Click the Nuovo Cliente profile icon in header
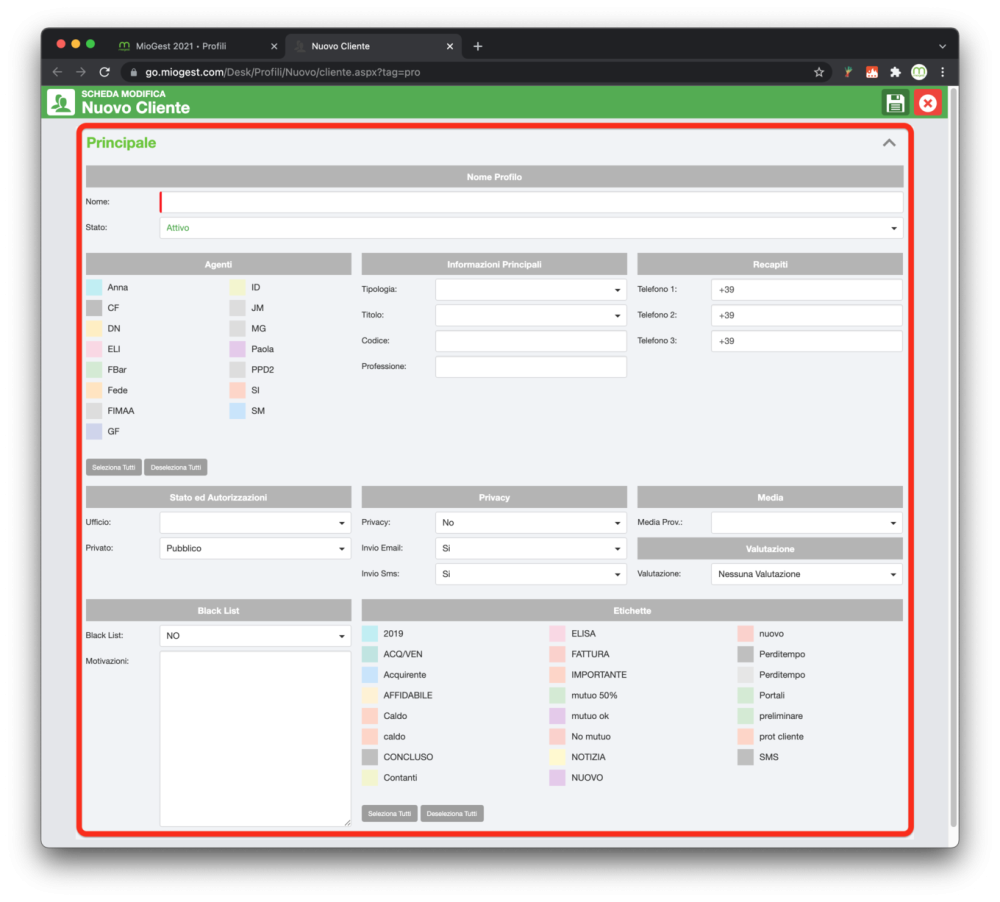The image size is (1000, 902). (x=61, y=103)
